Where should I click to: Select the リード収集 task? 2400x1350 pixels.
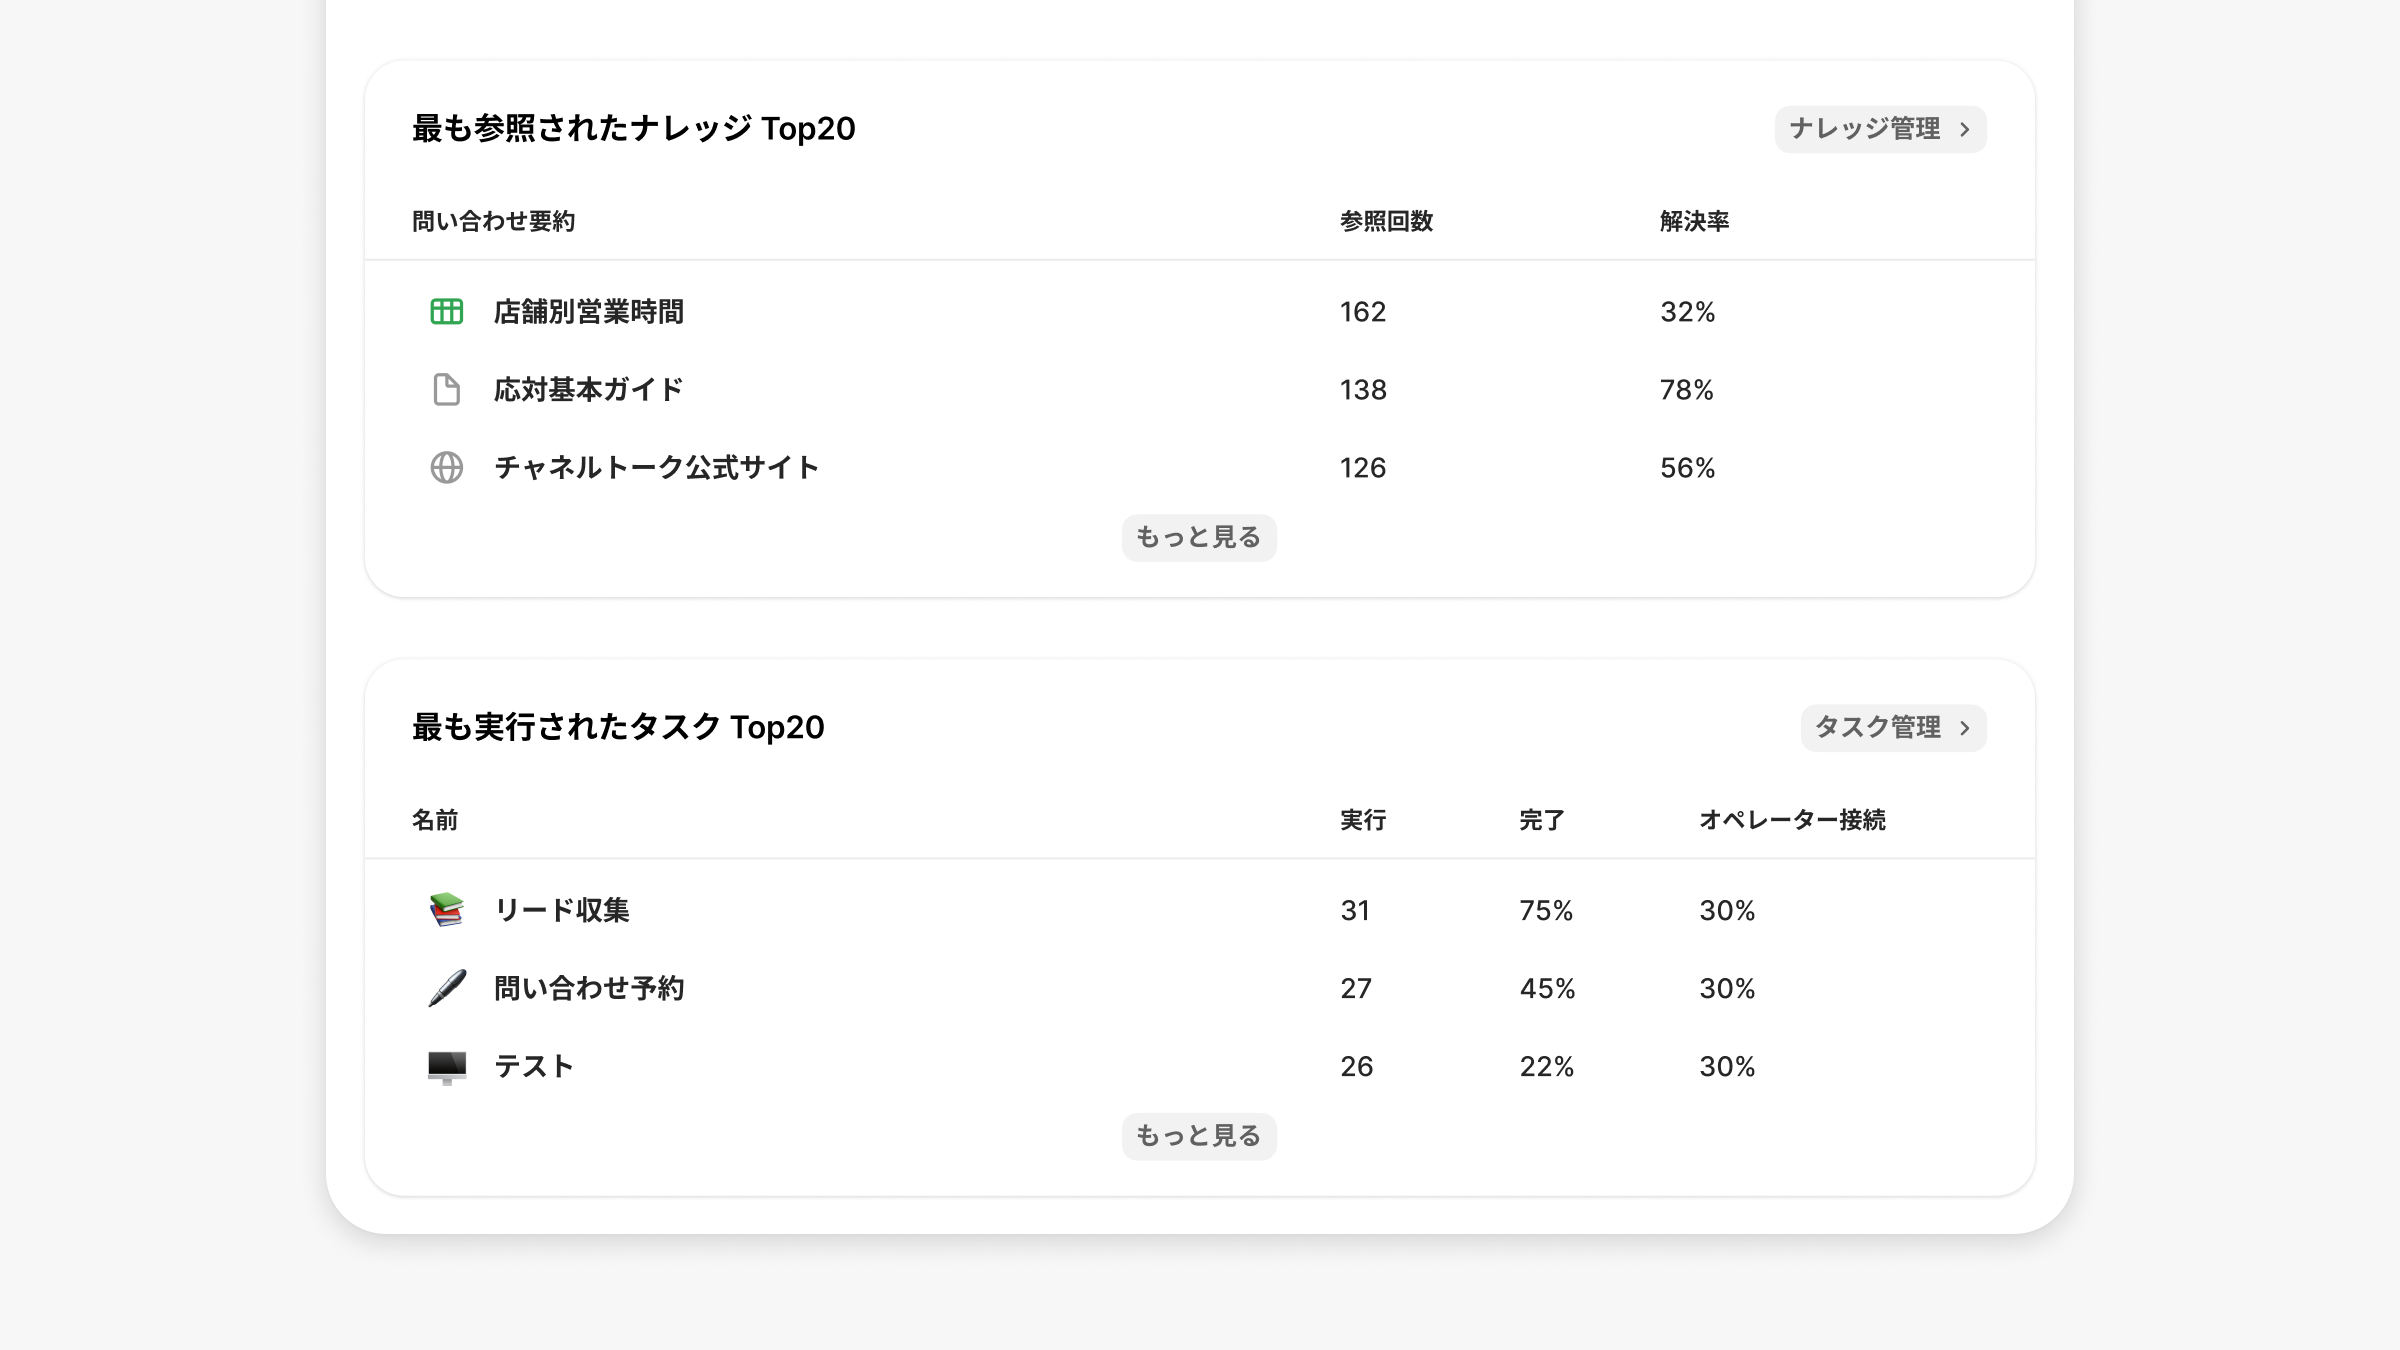562,910
